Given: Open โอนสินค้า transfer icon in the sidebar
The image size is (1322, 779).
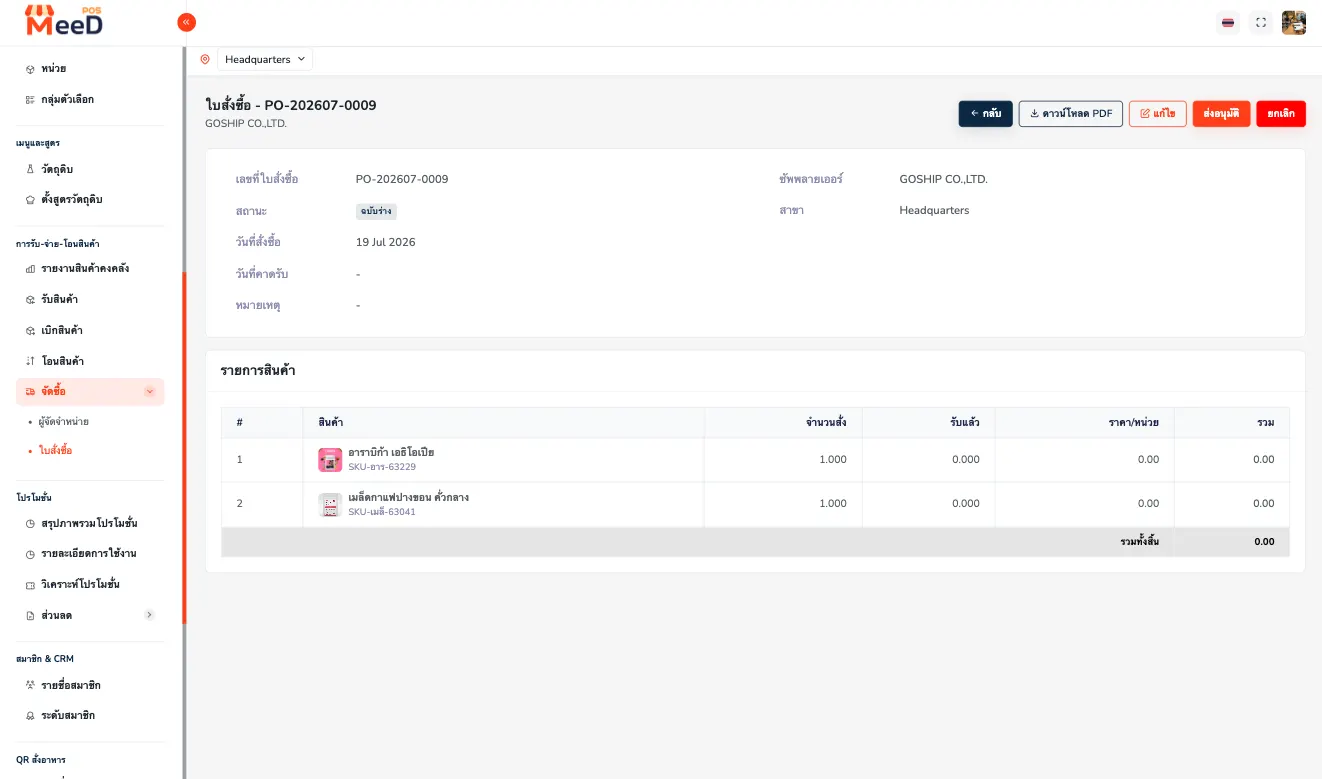Looking at the screenshot, I should (30, 361).
